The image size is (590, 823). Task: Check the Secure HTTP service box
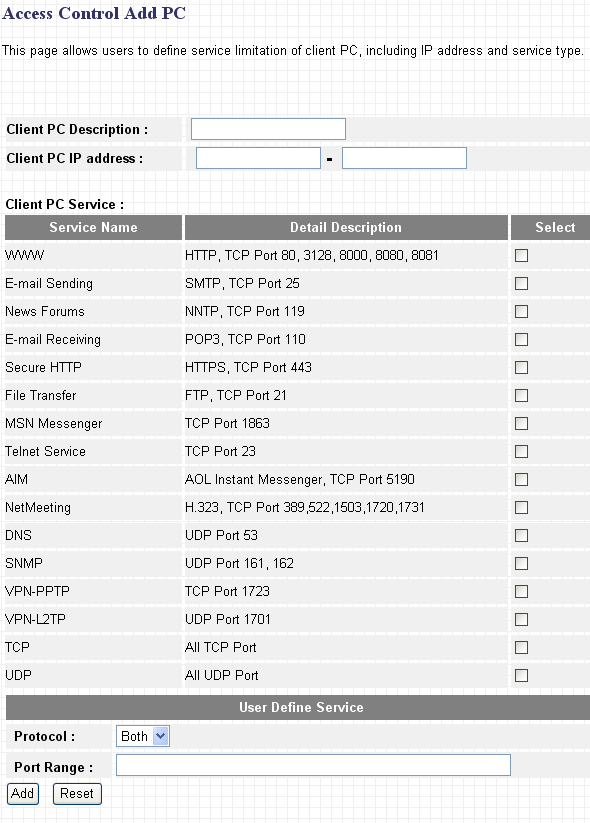click(521, 367)
